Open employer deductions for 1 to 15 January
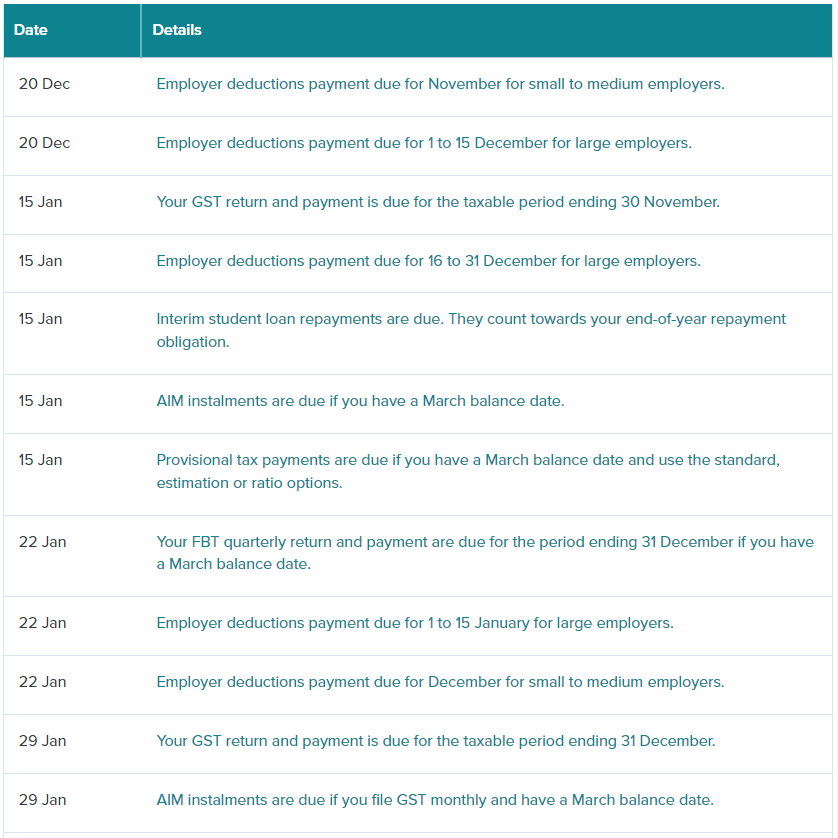838x838 pixels. point(415,623)
